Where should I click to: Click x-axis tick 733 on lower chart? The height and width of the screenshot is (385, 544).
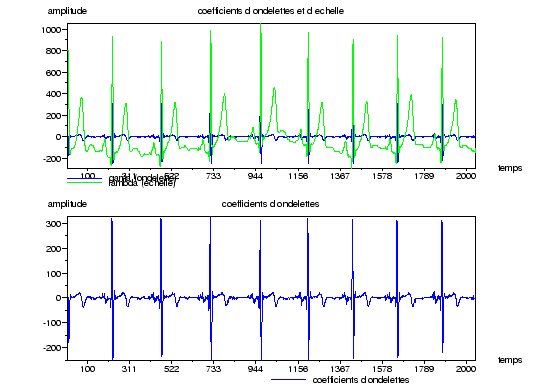point(213,369)
